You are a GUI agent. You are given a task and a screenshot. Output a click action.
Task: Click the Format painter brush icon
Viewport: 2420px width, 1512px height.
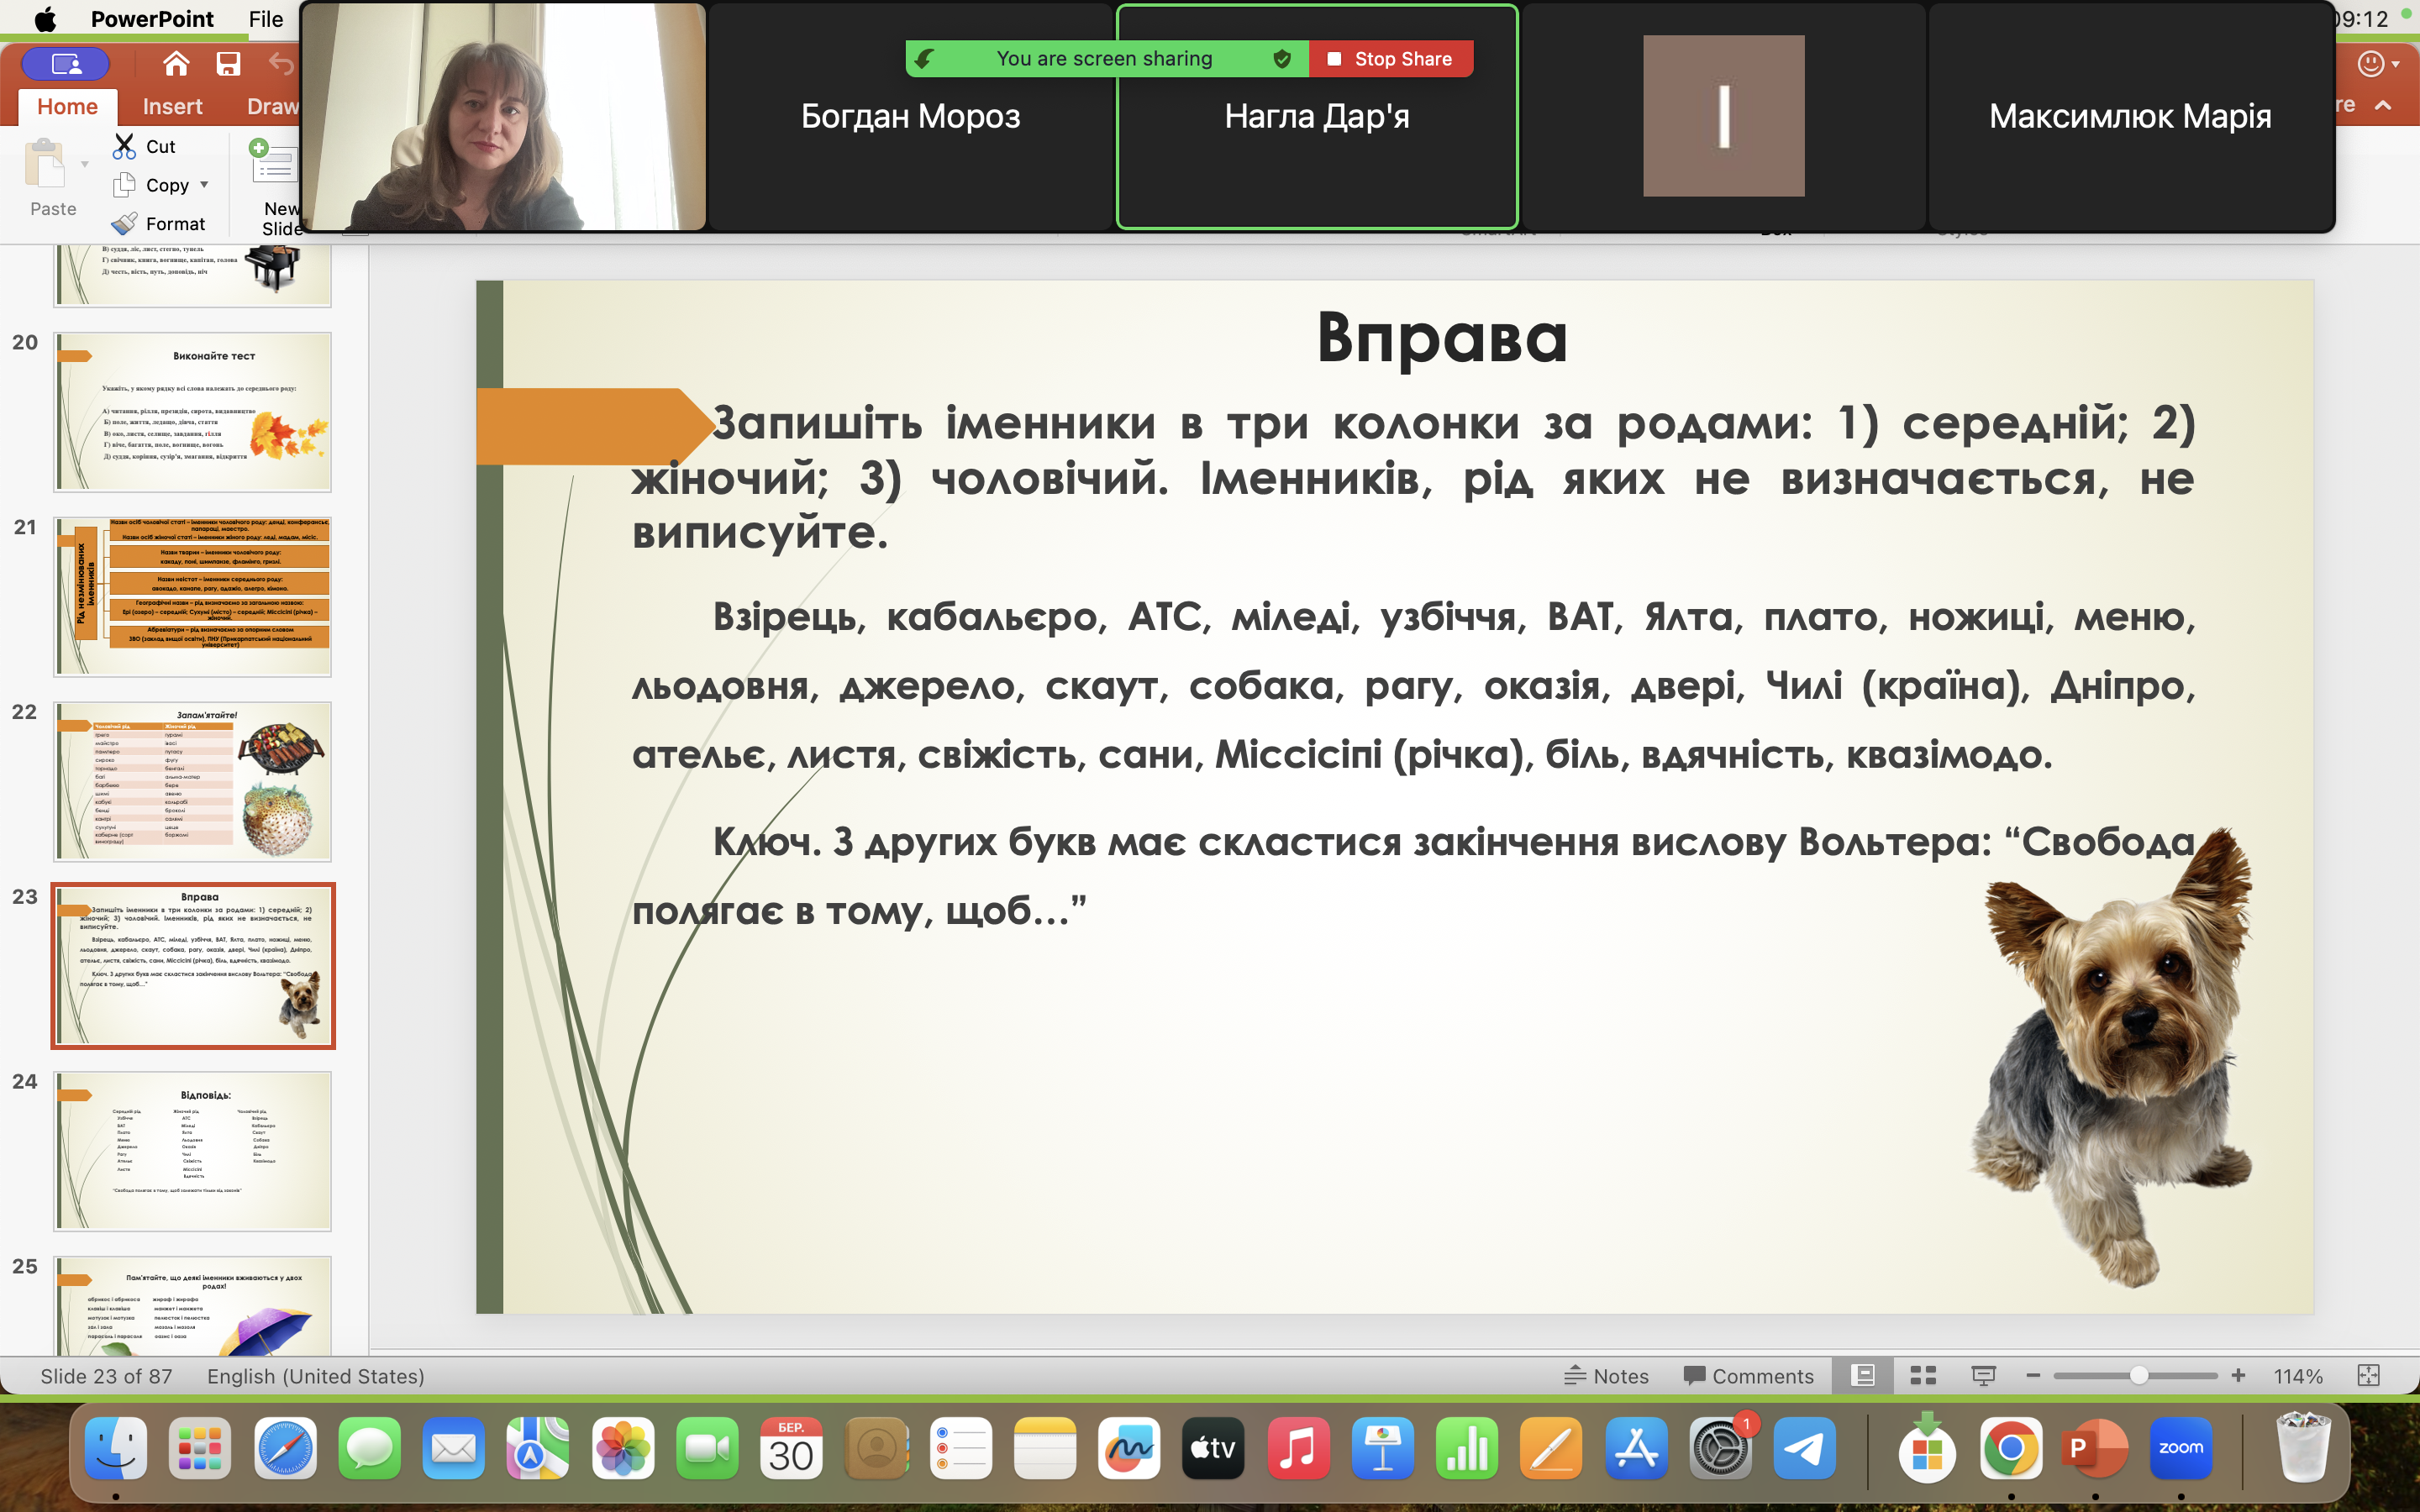click(124, 224)
